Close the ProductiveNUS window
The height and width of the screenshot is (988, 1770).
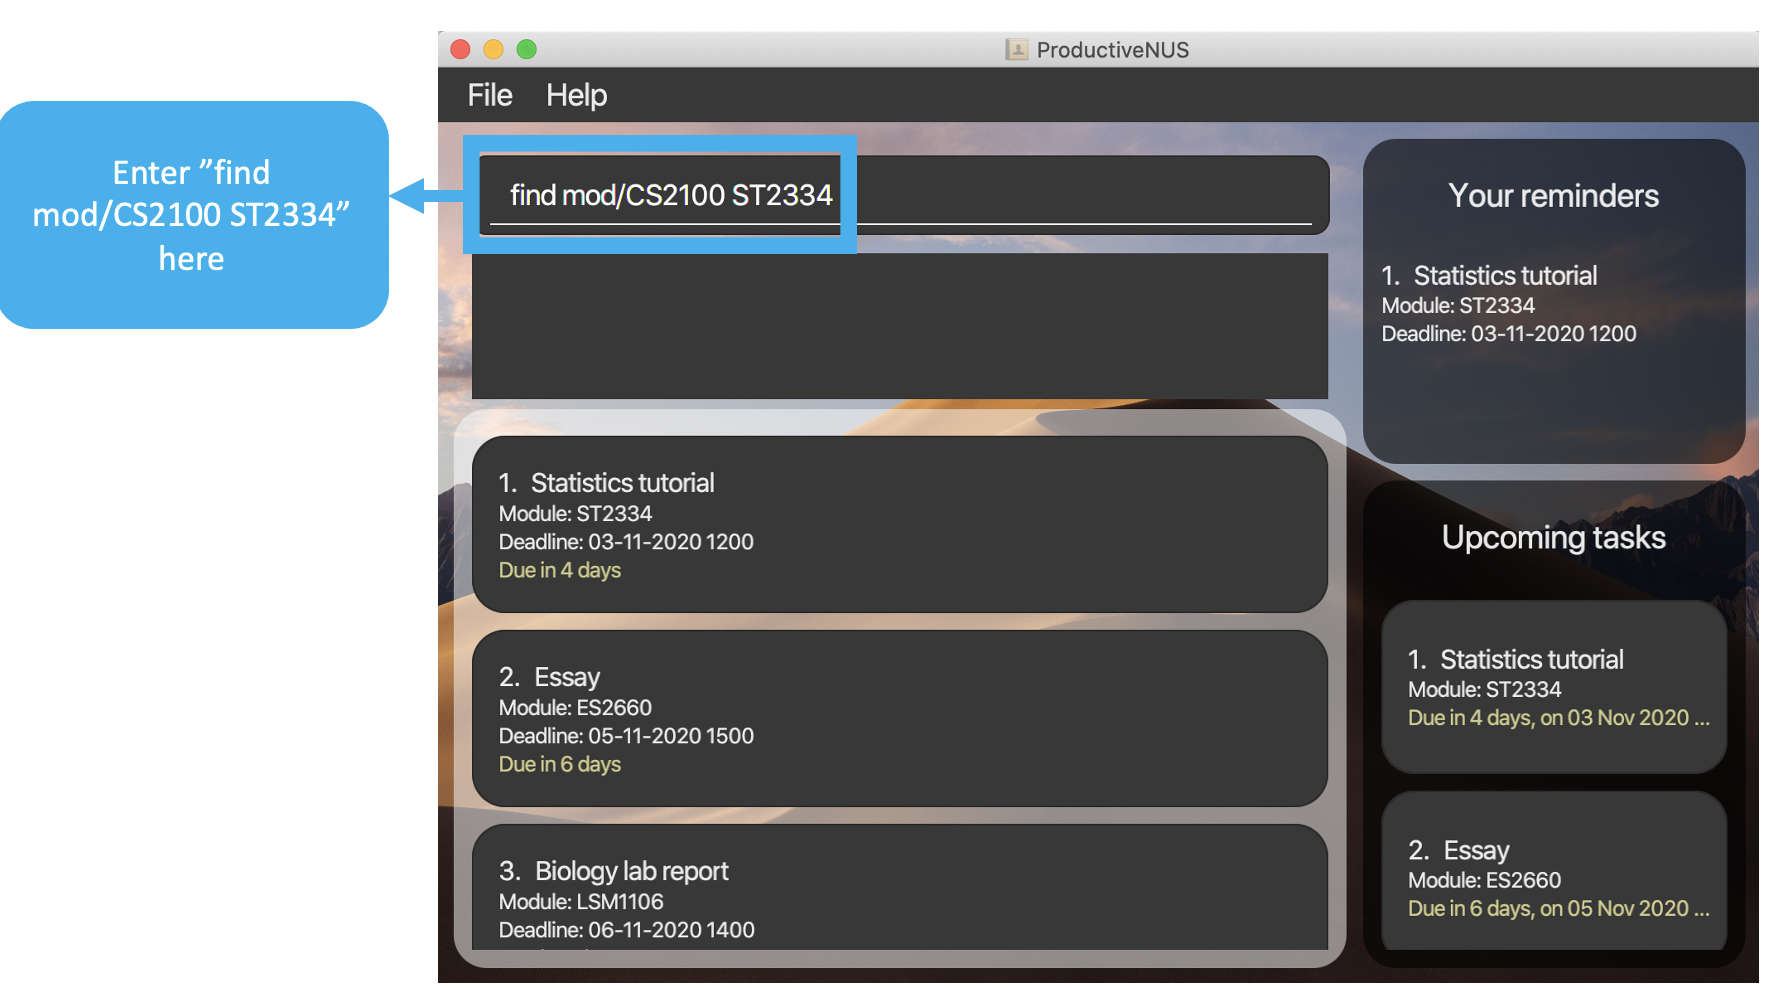461,49
